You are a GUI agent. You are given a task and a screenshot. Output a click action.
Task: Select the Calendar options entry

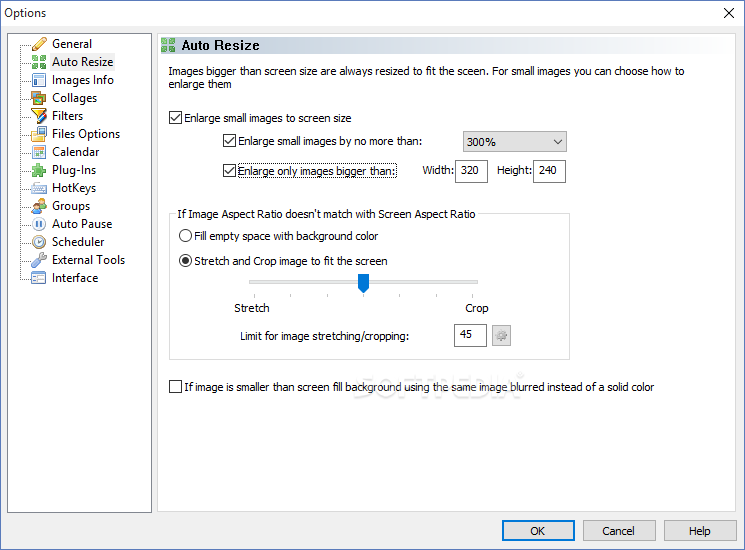[x=76, y=152]
